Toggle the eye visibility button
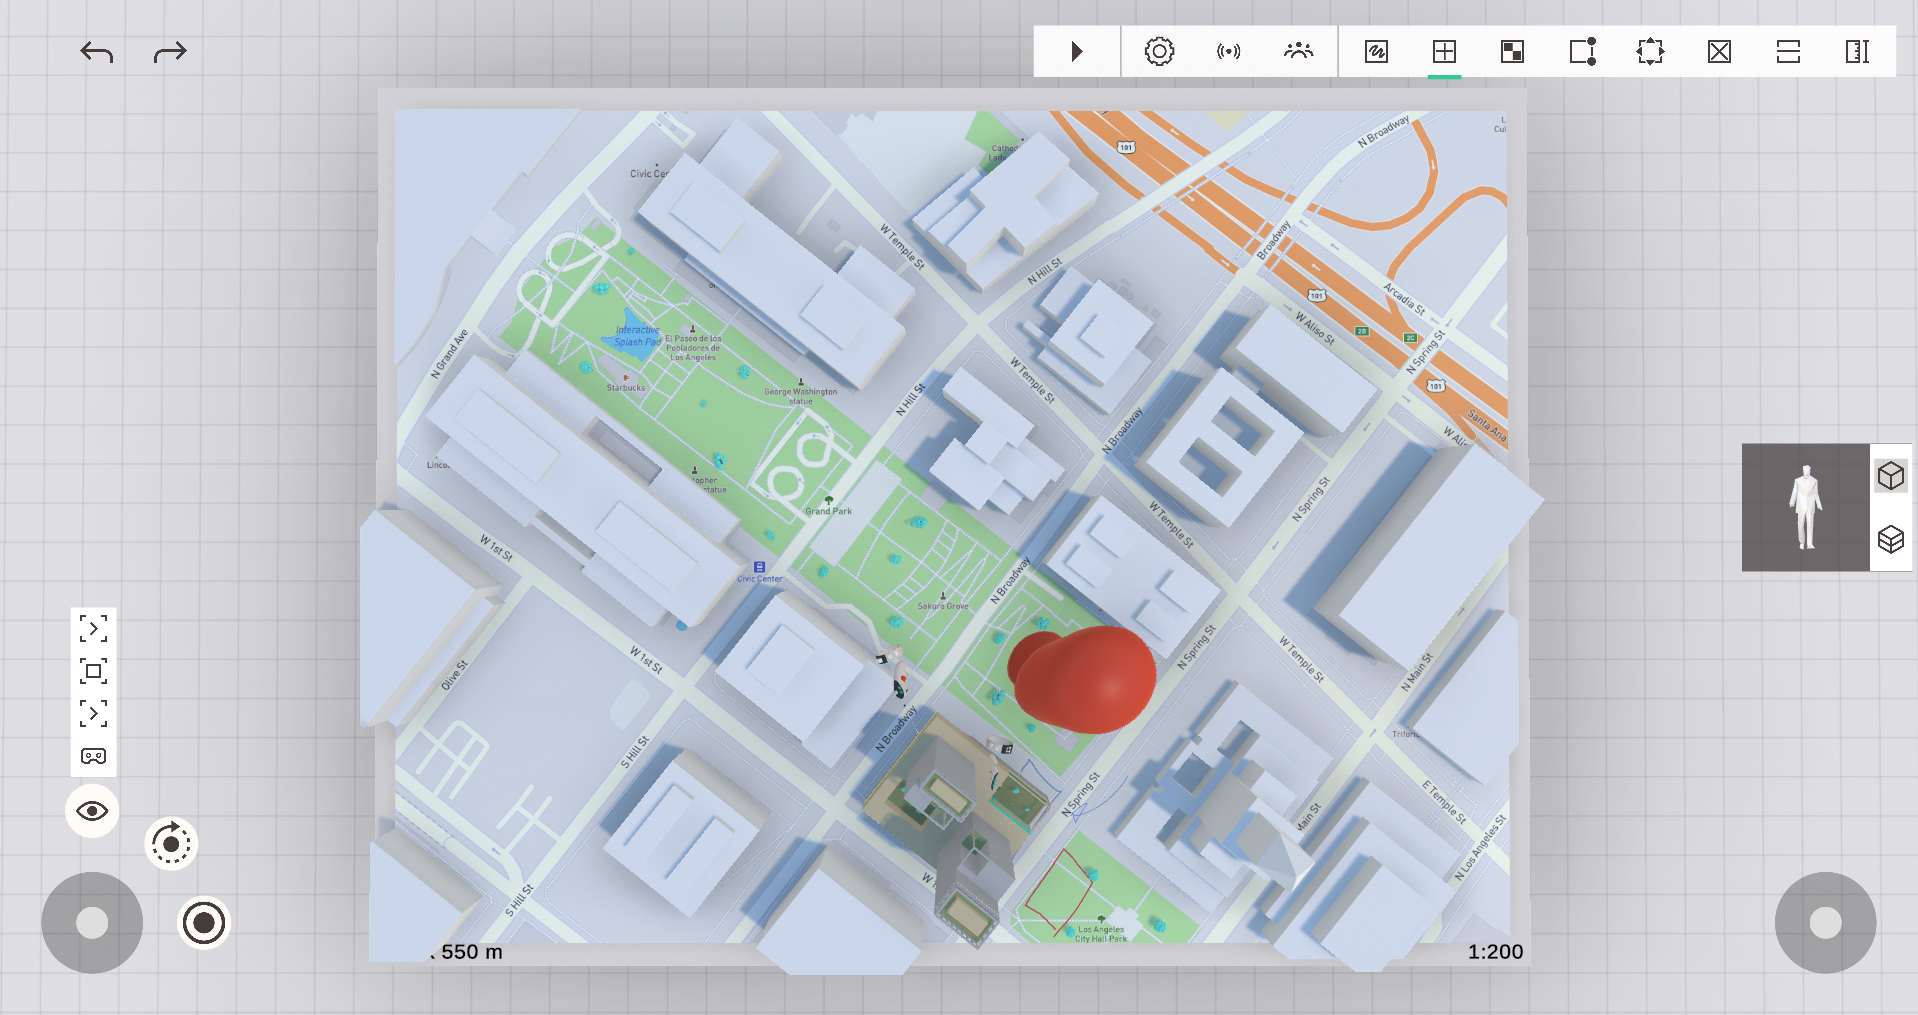The image size is (1918, 1015). [x=92, y=811]
